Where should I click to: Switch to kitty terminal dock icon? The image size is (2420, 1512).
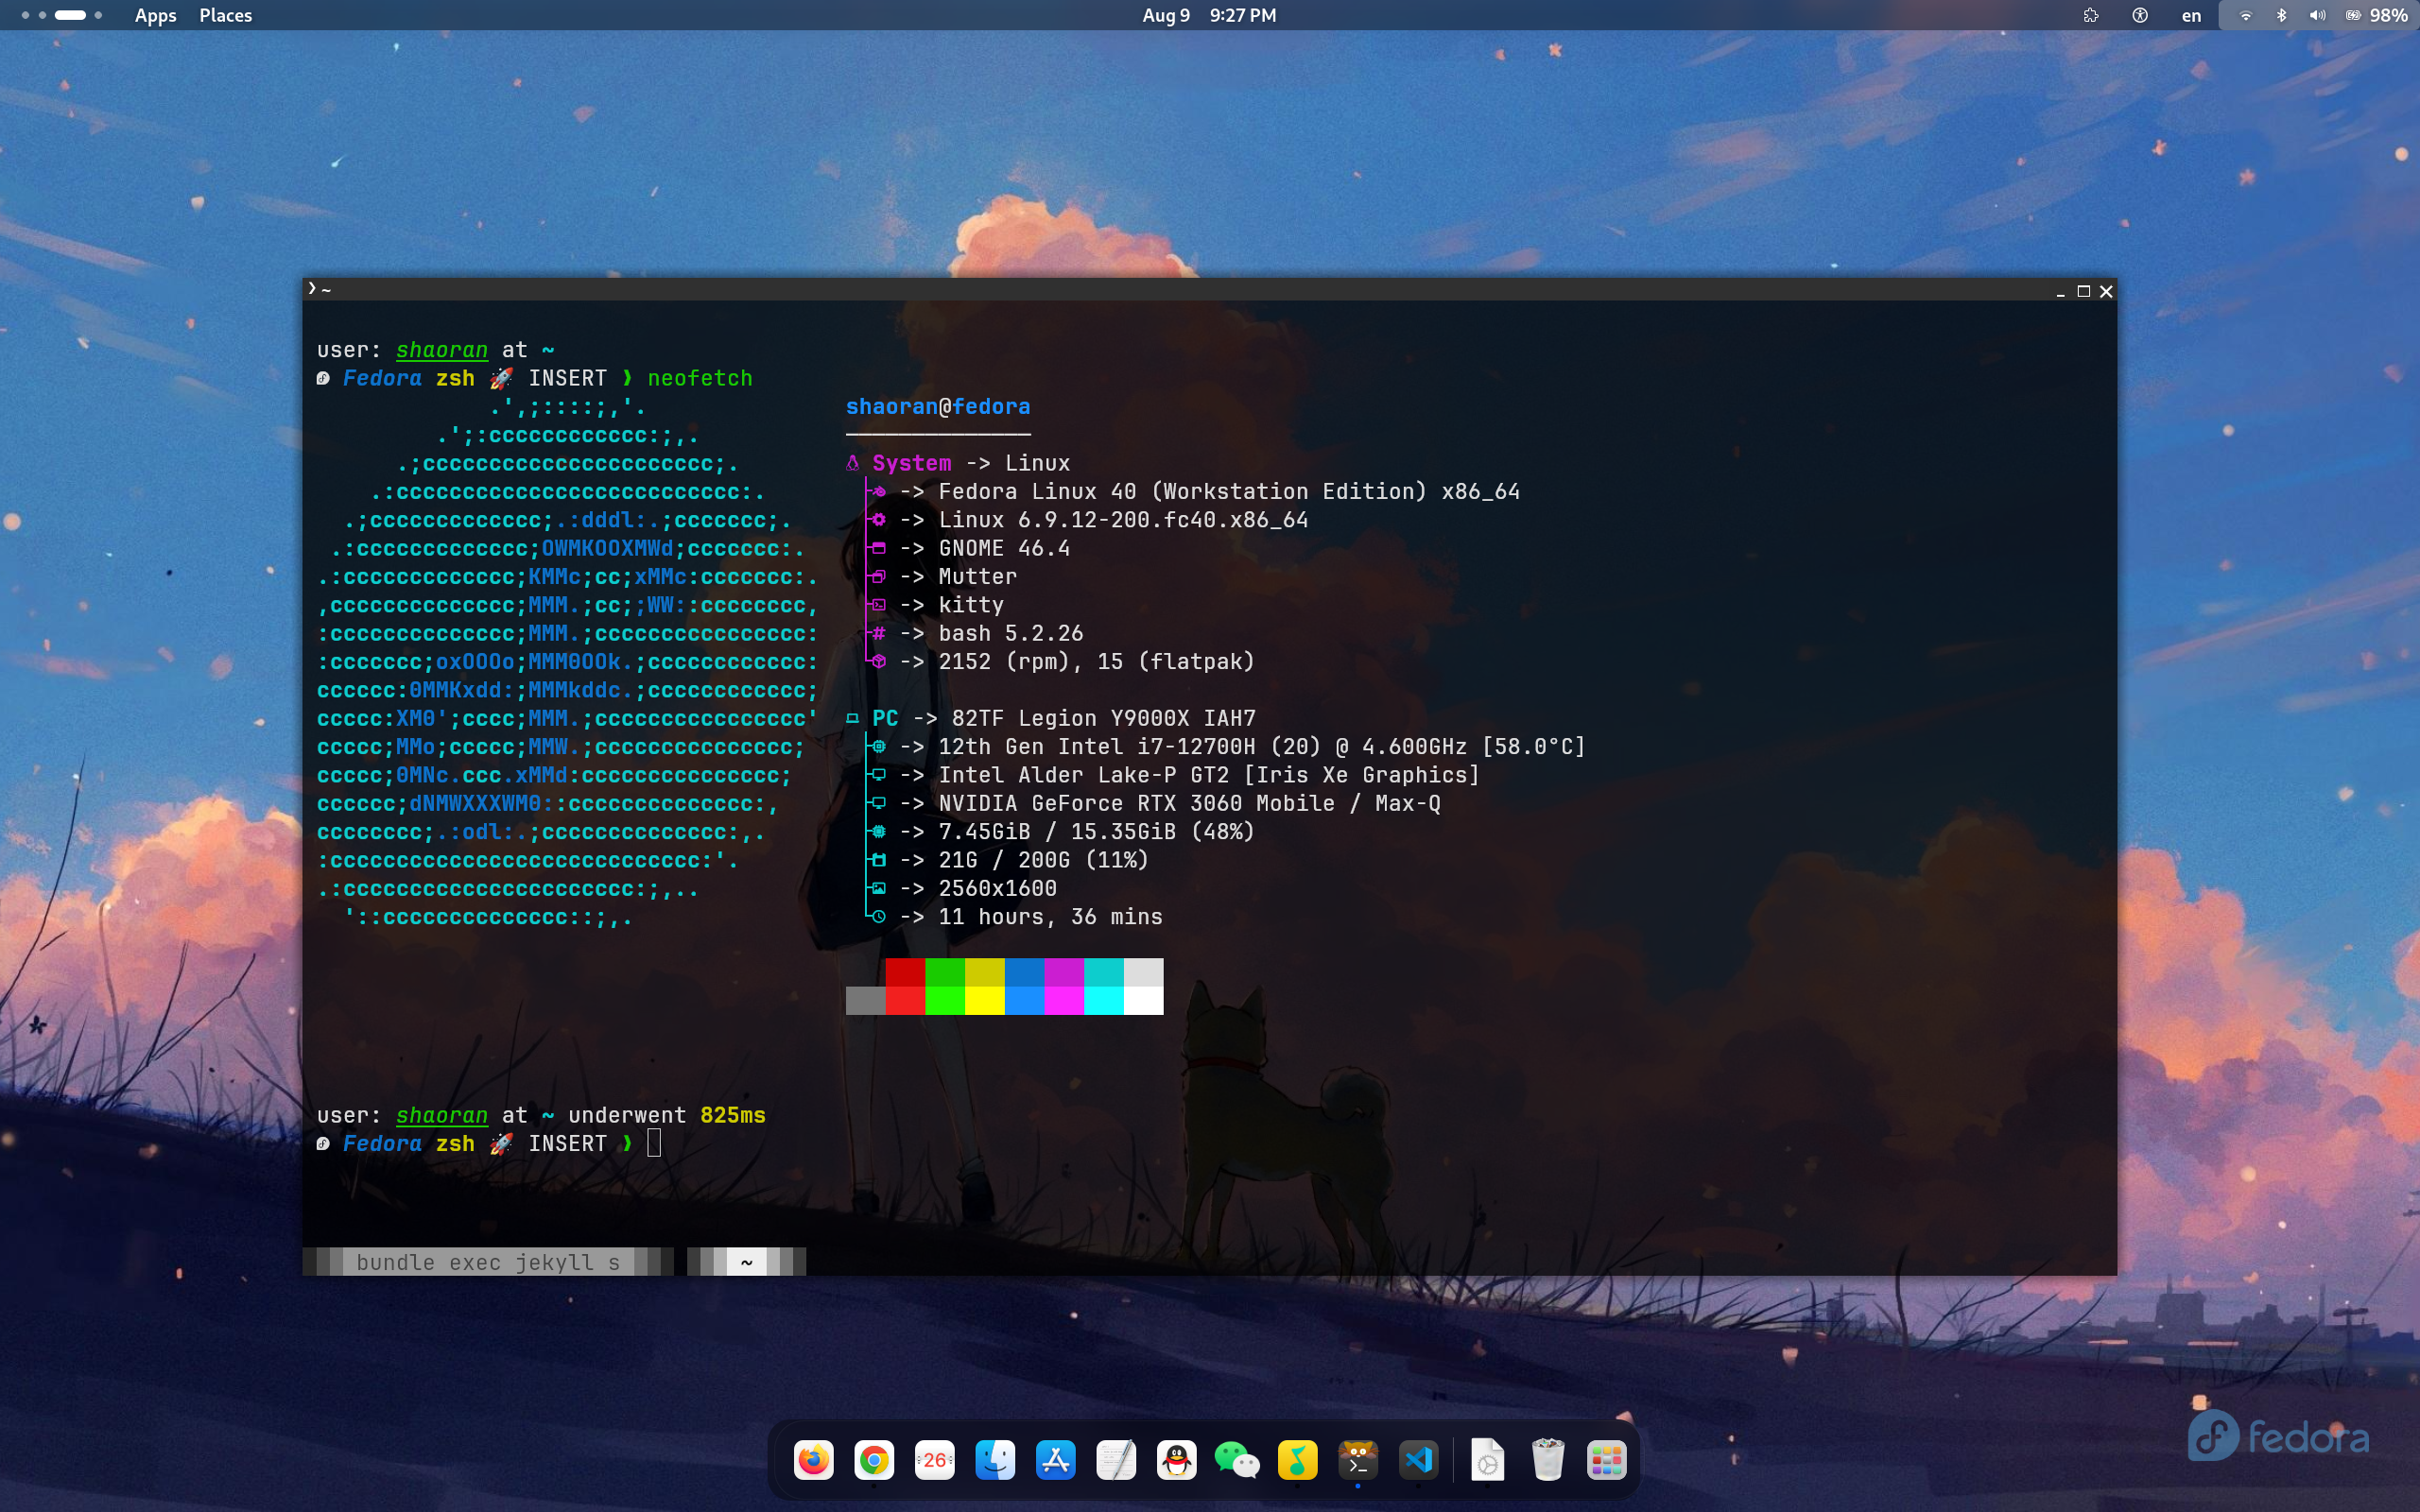click(x=1358, y=1460)
